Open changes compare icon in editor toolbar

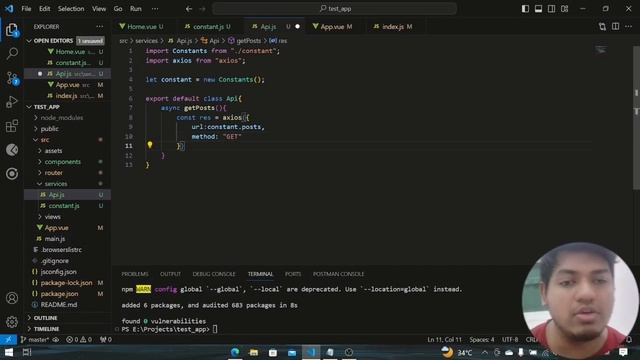[602, 27]
